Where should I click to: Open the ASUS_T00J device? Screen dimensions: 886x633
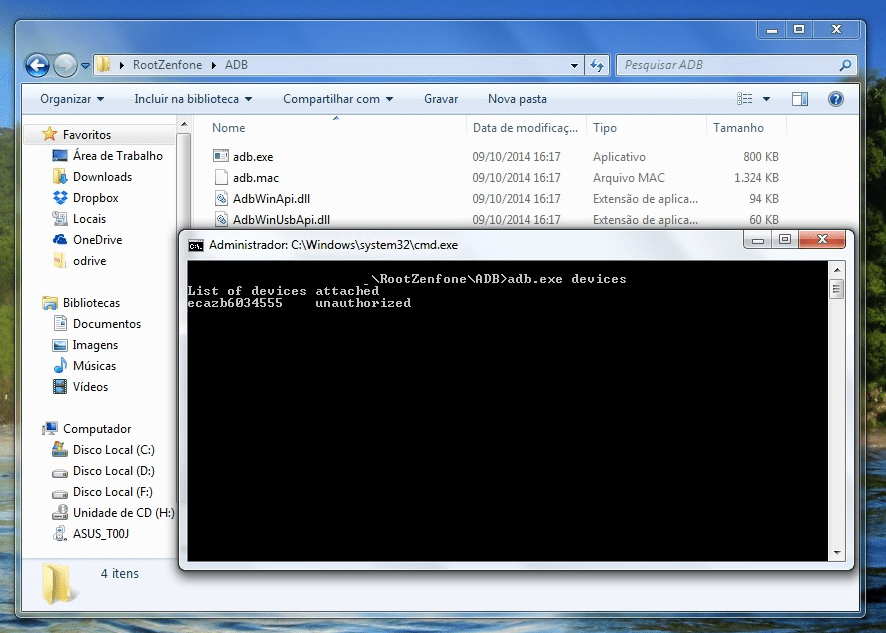(100, 534)
